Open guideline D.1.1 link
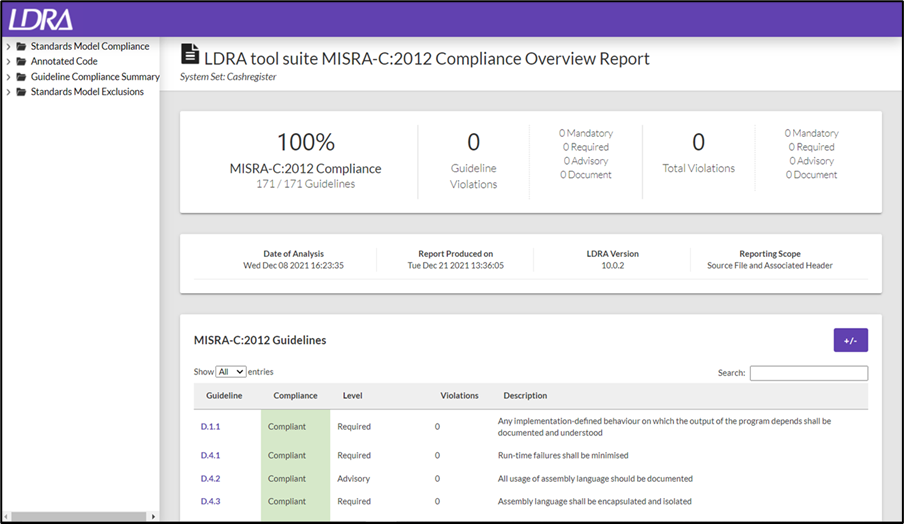This screenshot has height=524, width=904. [210, 427]
